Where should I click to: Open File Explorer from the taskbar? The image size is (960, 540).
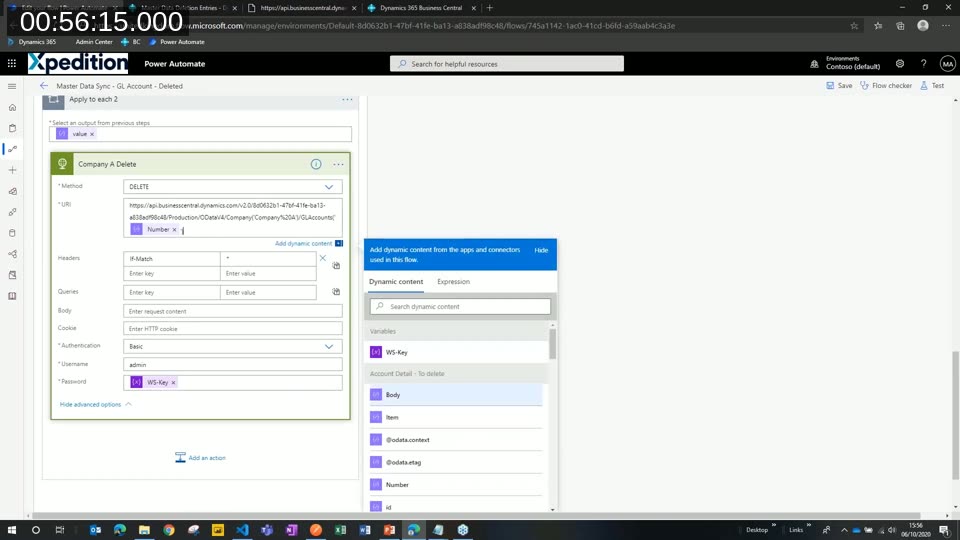tap(144, 530)
